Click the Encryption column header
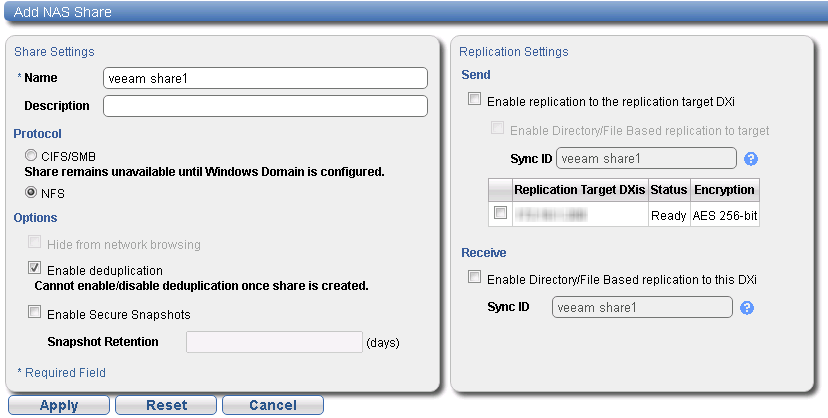This screenshot has width=828, height=418. tap(724, 190)
